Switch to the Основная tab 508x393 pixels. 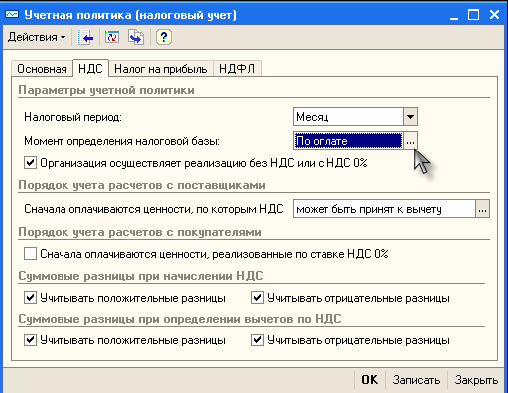coord(42,69)
